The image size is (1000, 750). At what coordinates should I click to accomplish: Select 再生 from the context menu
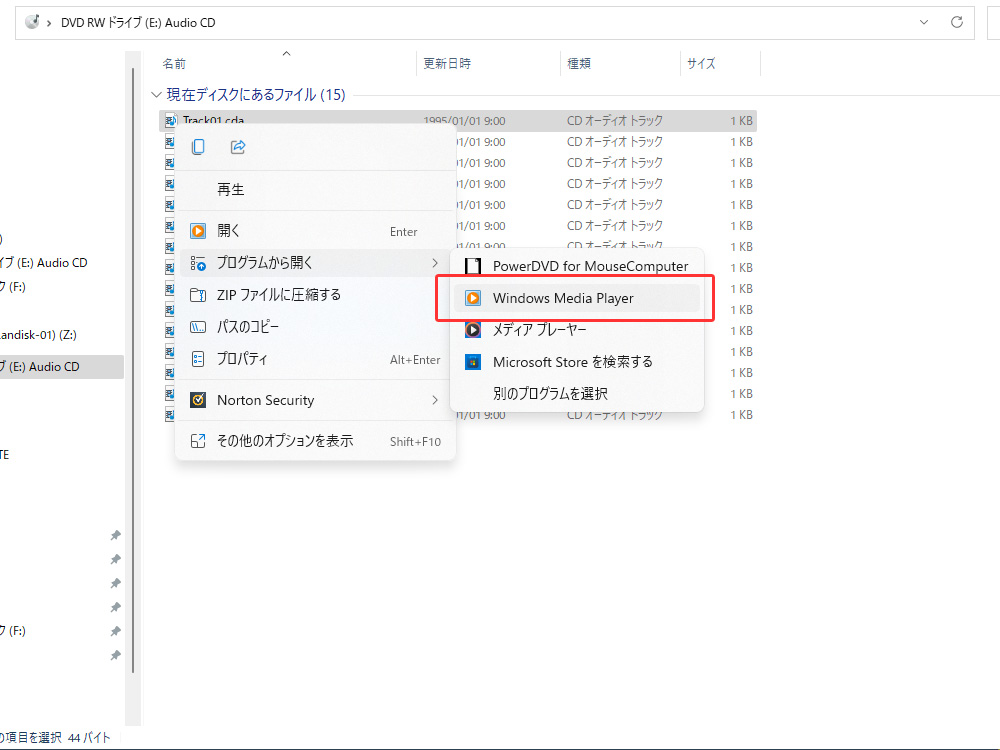click(x=315, y=189)
